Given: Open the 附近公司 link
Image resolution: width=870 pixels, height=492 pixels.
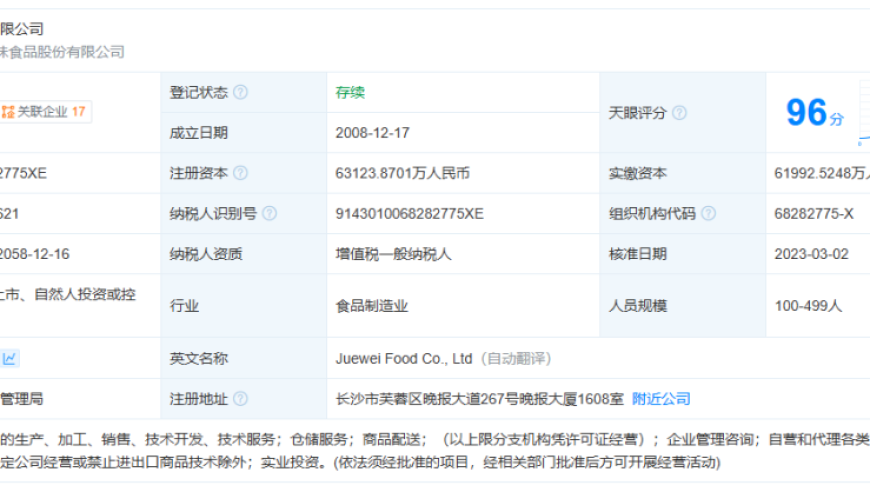Looking at the screenshot, I should [x=661, y=399].
